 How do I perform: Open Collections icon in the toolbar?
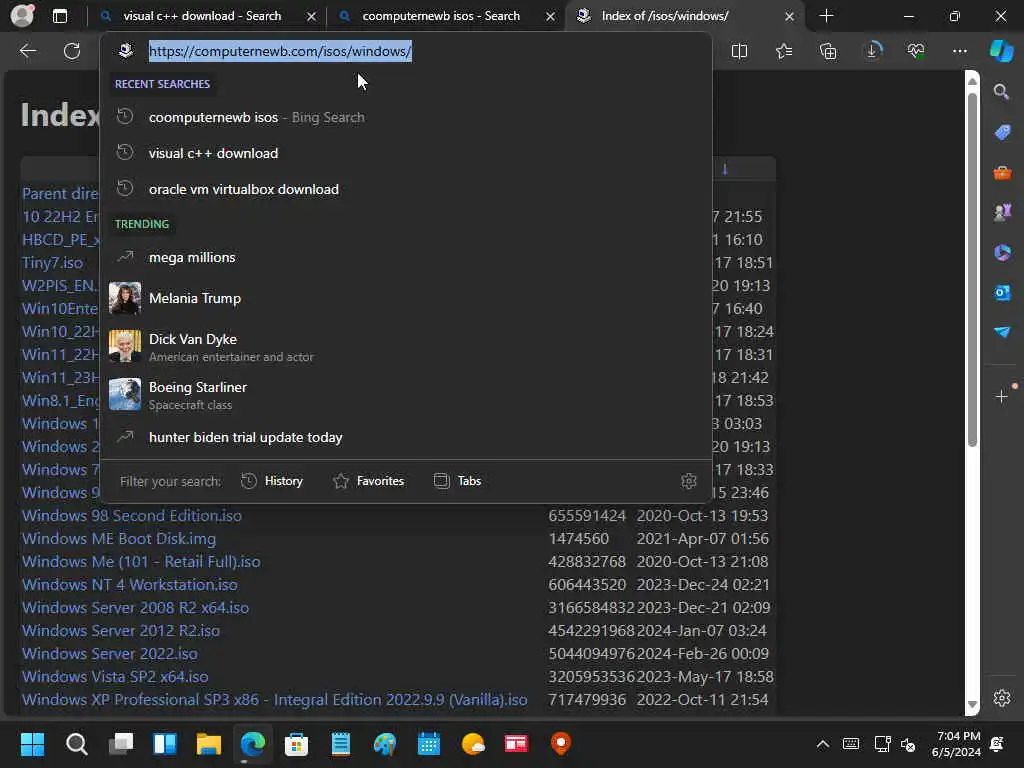click(828, 51)
